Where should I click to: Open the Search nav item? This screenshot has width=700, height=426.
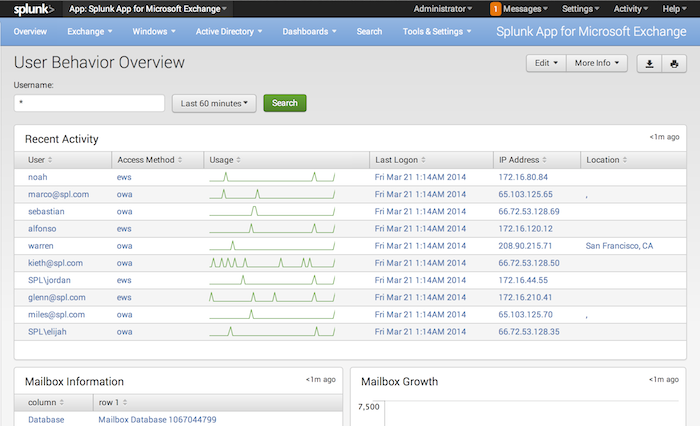coord(369,31)
